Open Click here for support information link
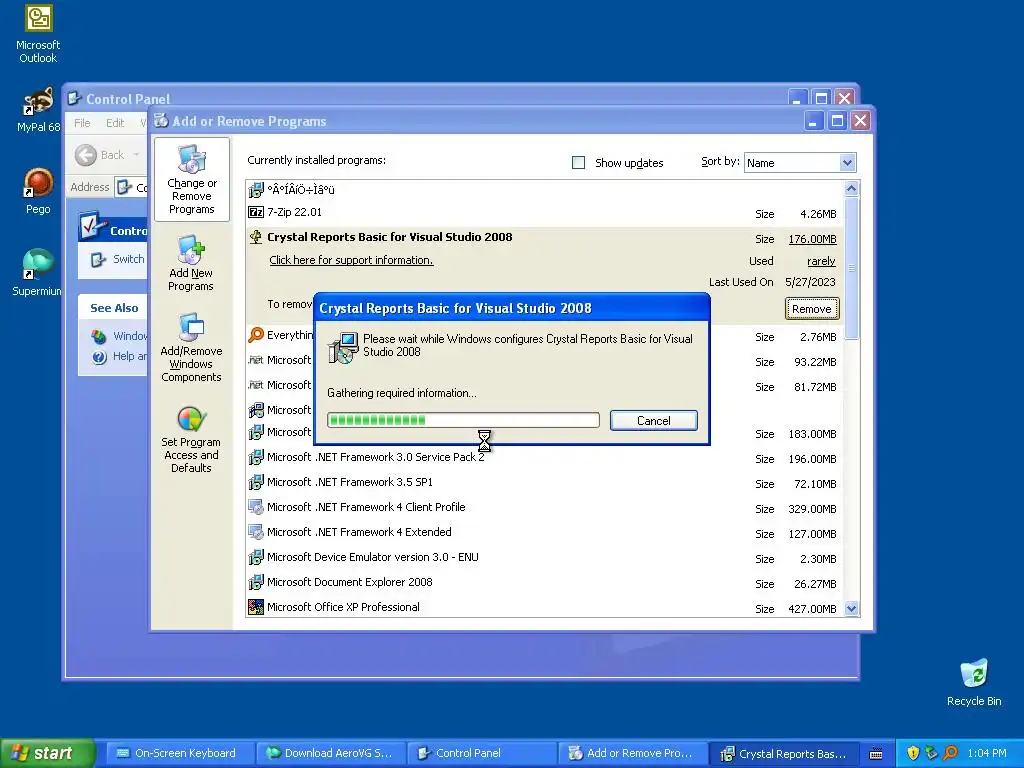 (351, 260)
